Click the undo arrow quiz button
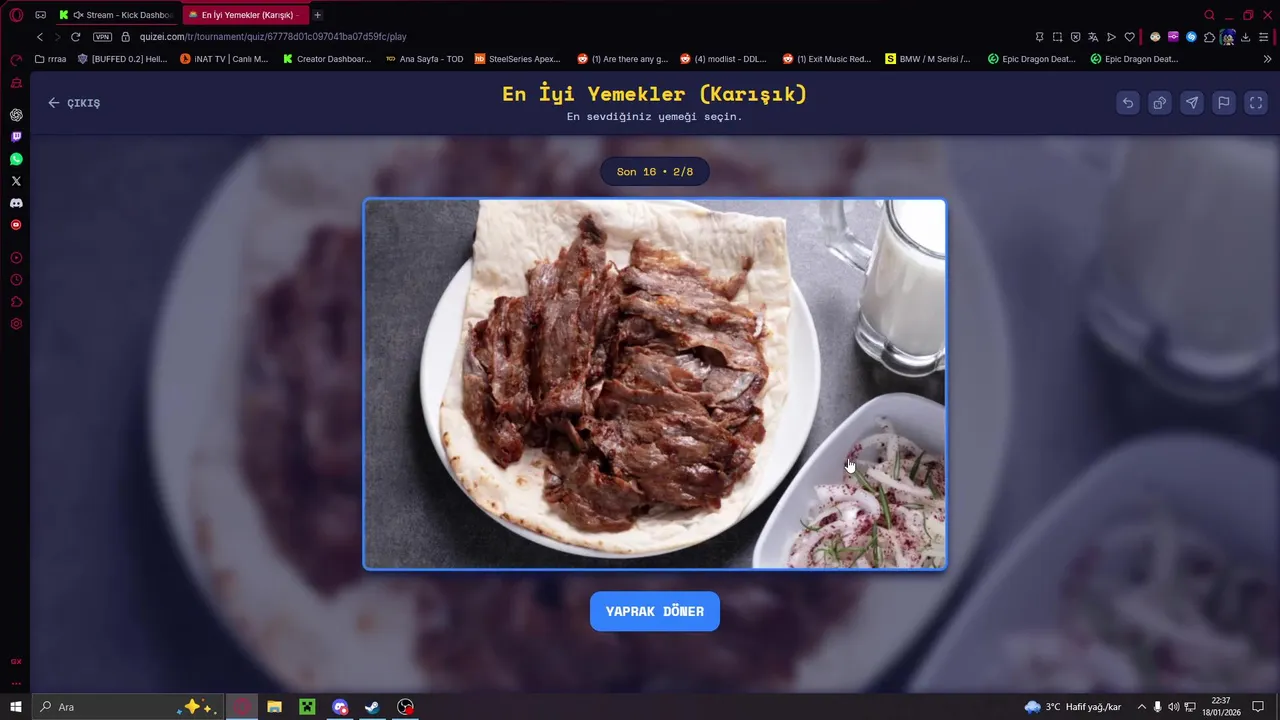 tap(1128, 103)
